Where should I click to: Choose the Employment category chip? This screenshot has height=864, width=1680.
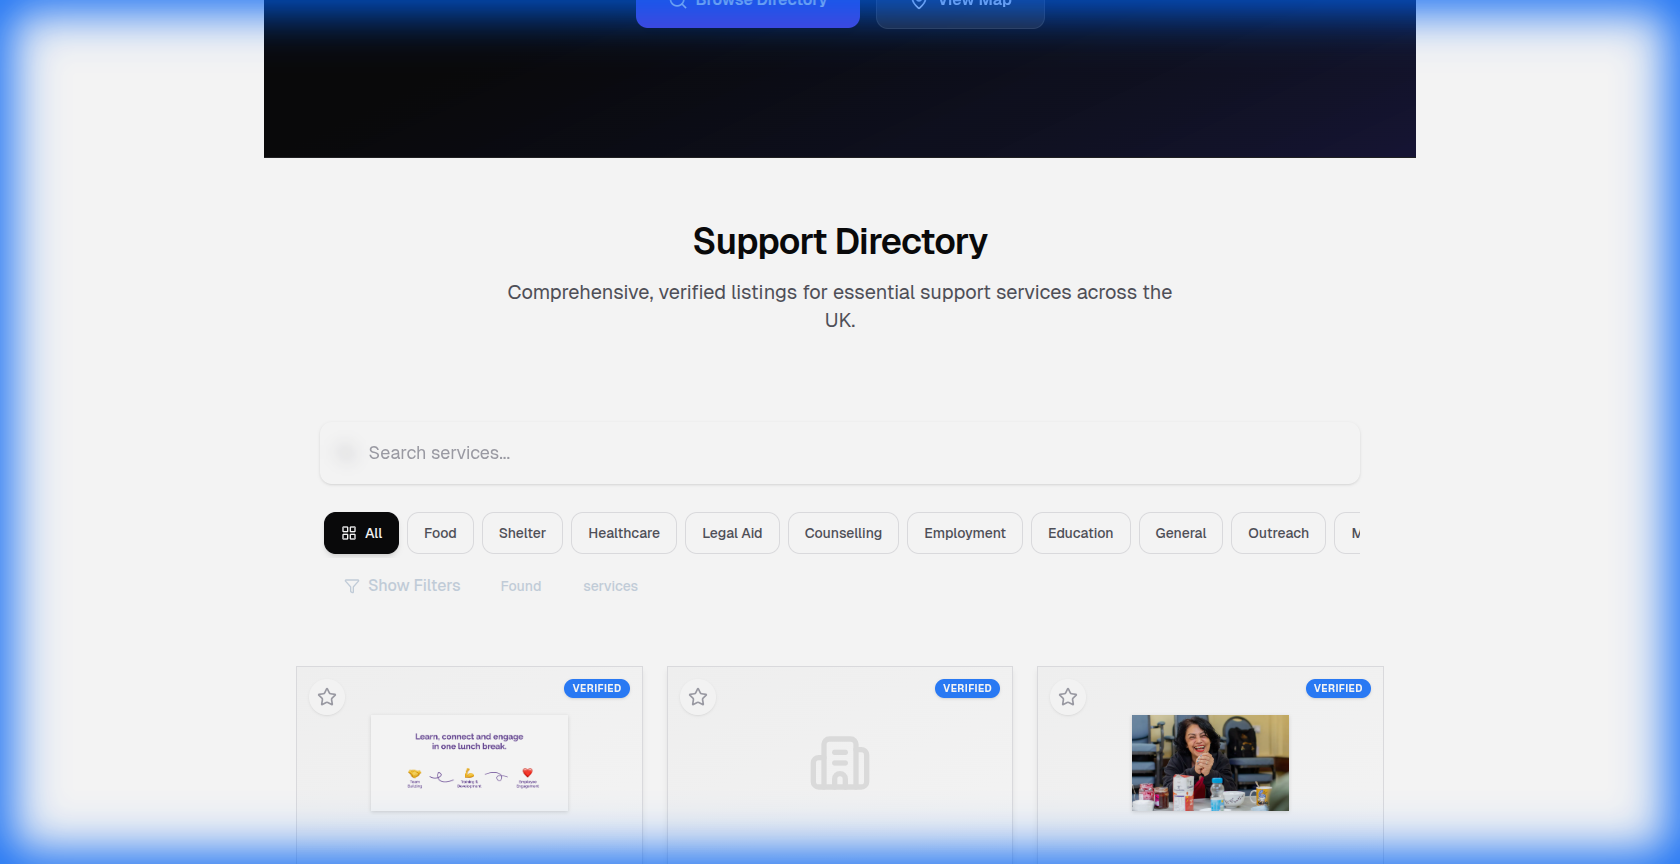pyautogui.click(x=965, y=533)
